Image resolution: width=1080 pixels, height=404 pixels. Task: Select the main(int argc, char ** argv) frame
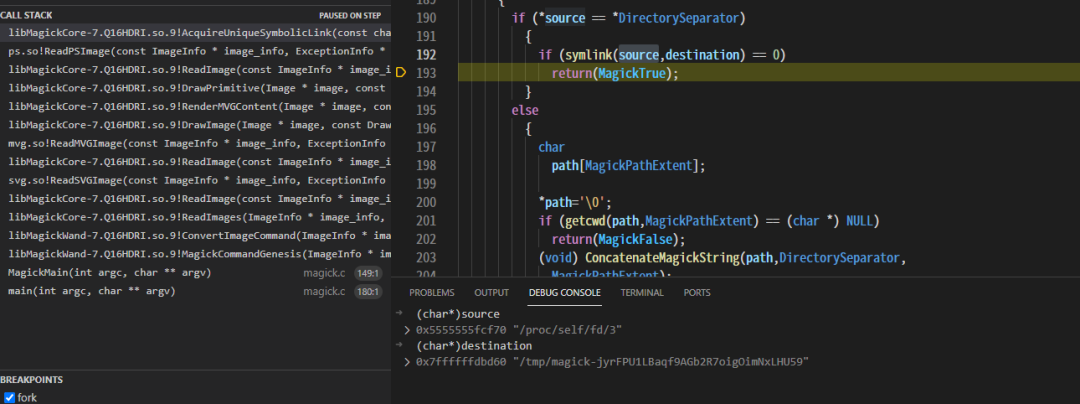point(196,291)
